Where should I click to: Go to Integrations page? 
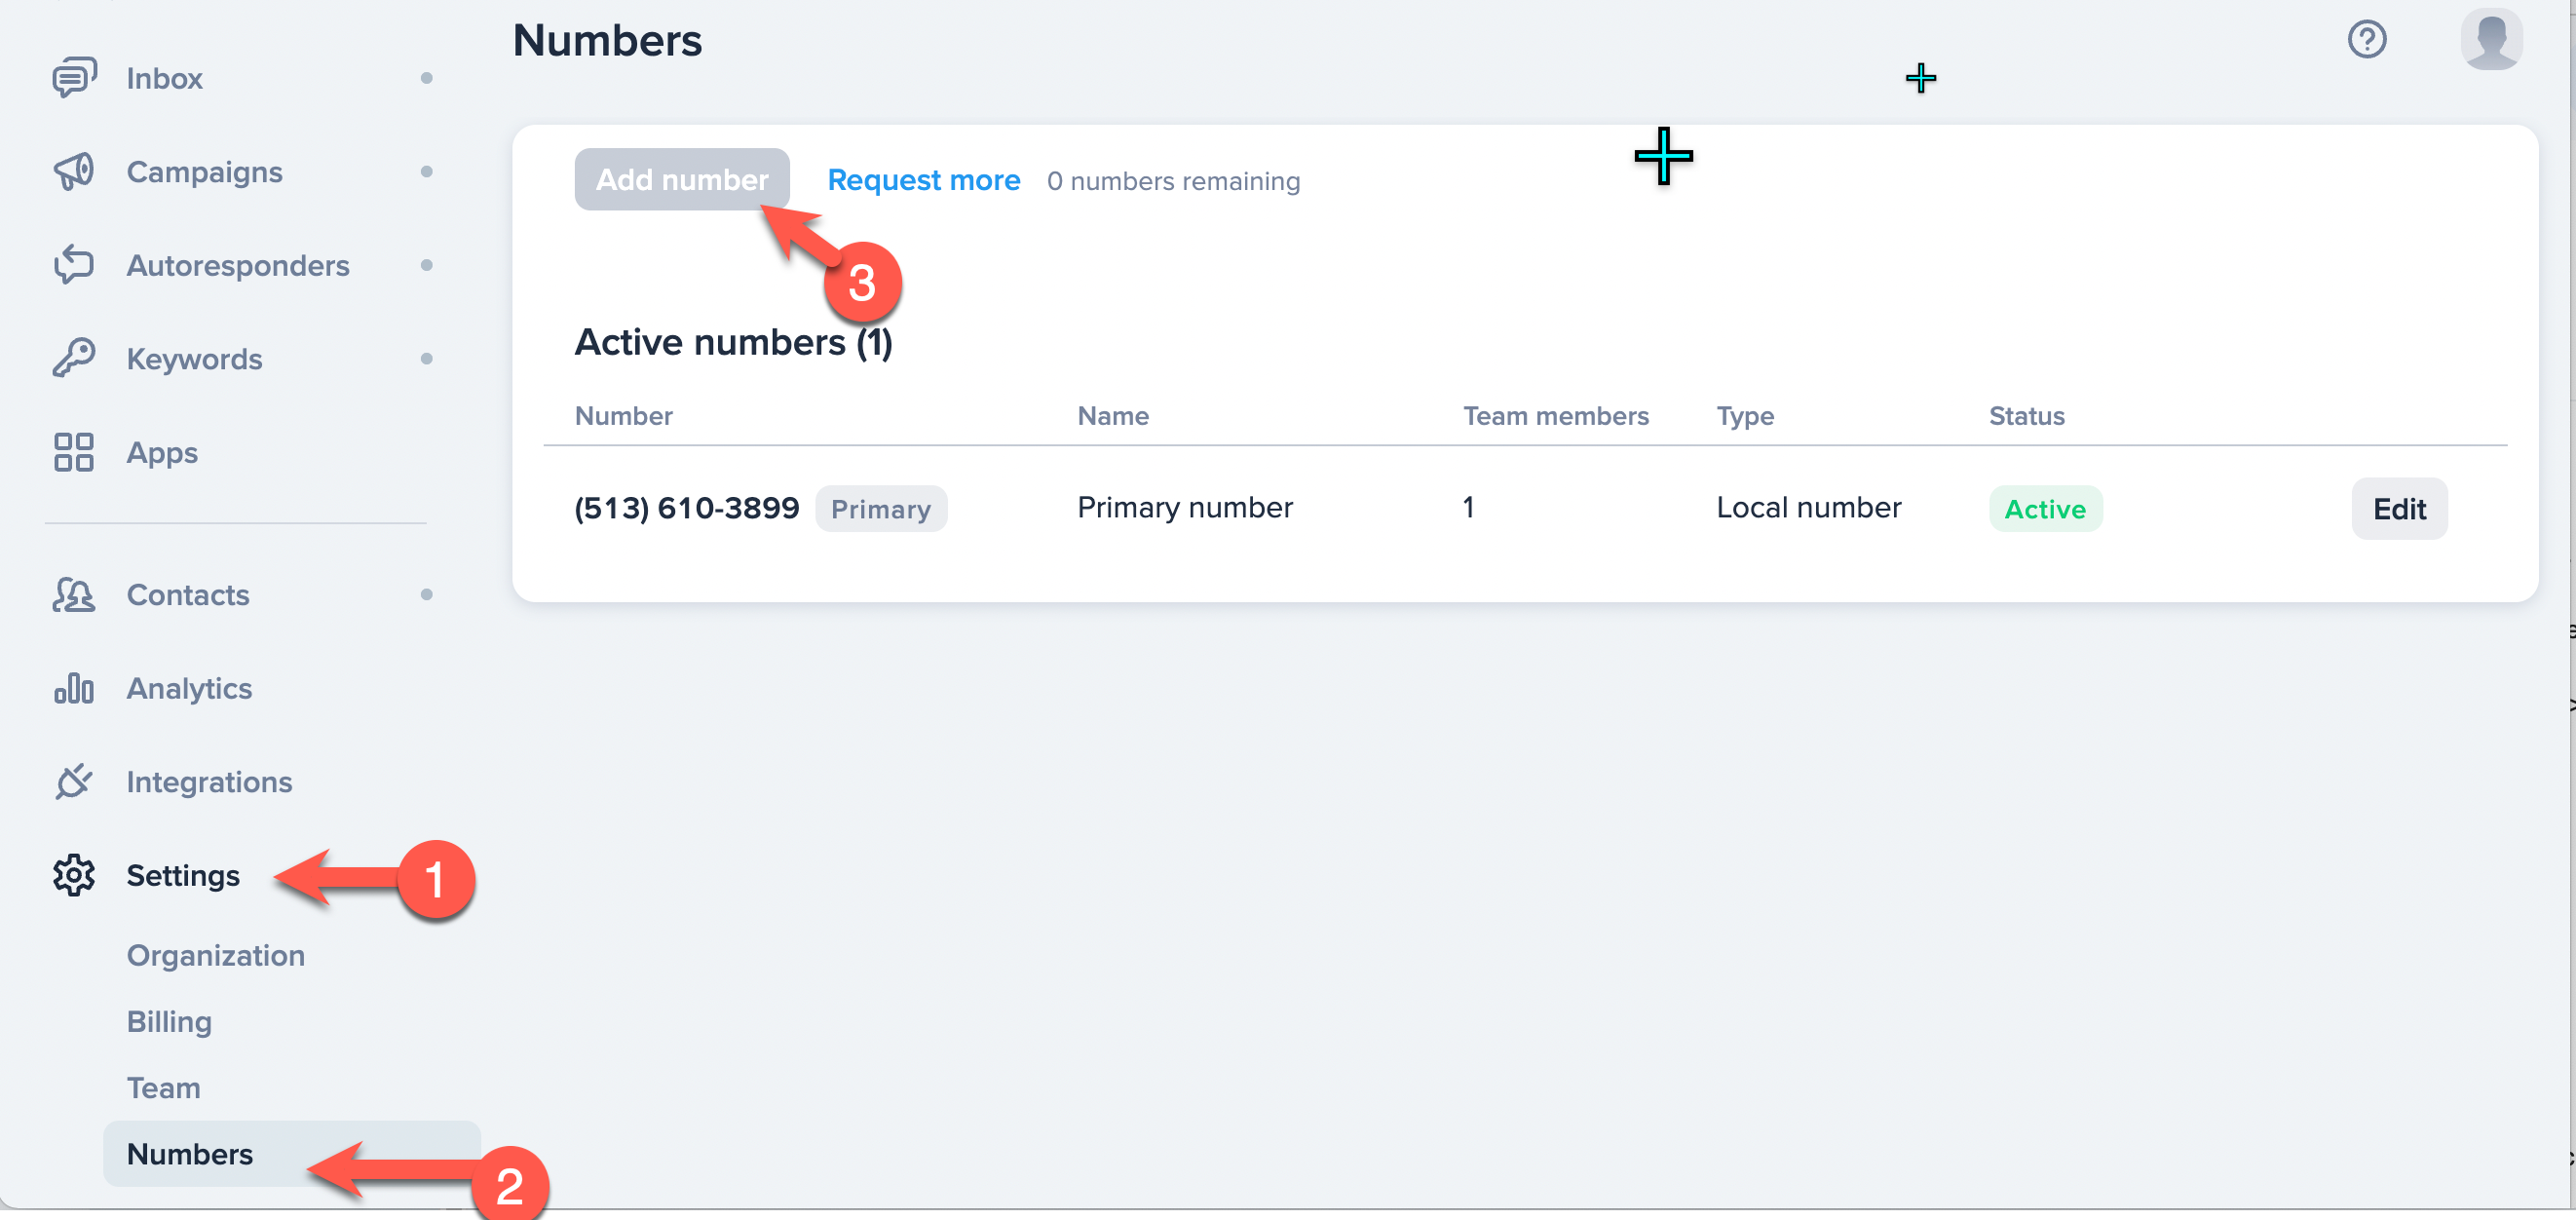[x=209, y=782]
